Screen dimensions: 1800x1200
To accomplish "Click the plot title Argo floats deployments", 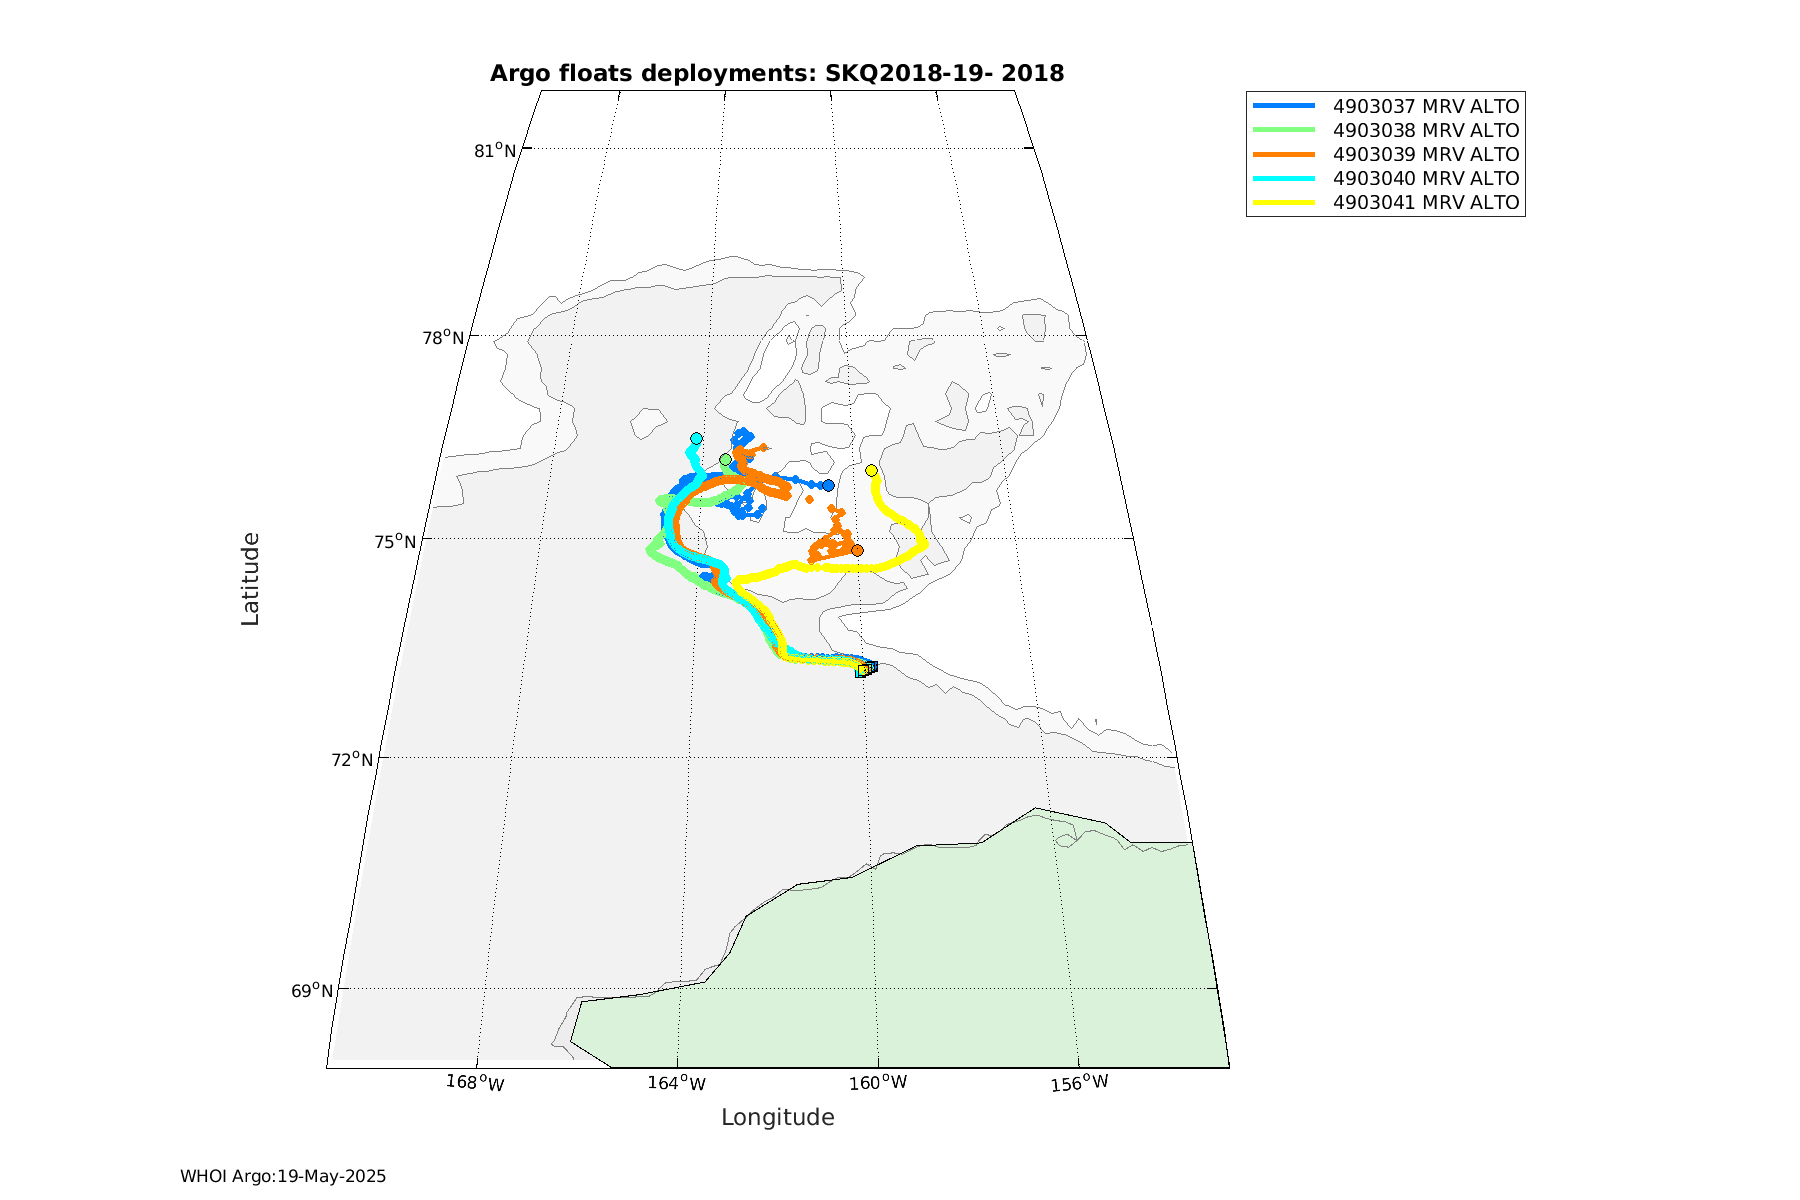I will click(777, 73).
